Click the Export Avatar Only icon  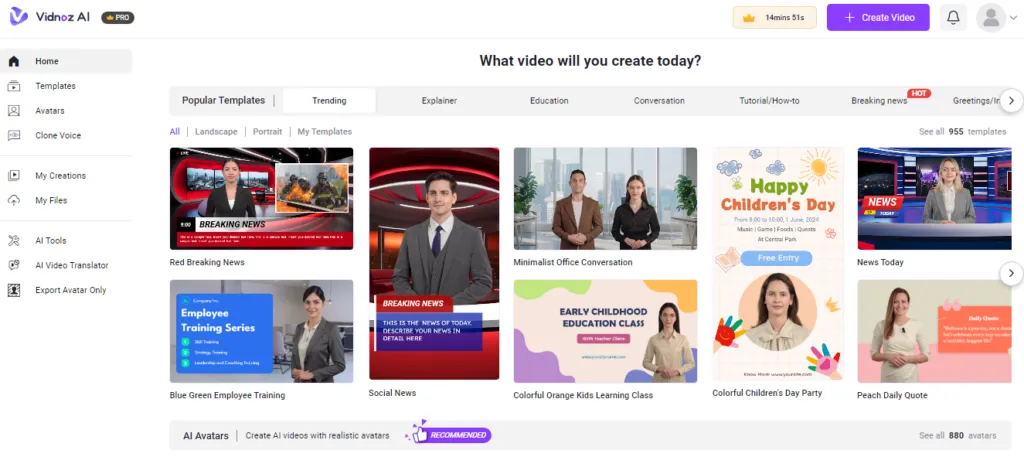(x=14, y=291)
